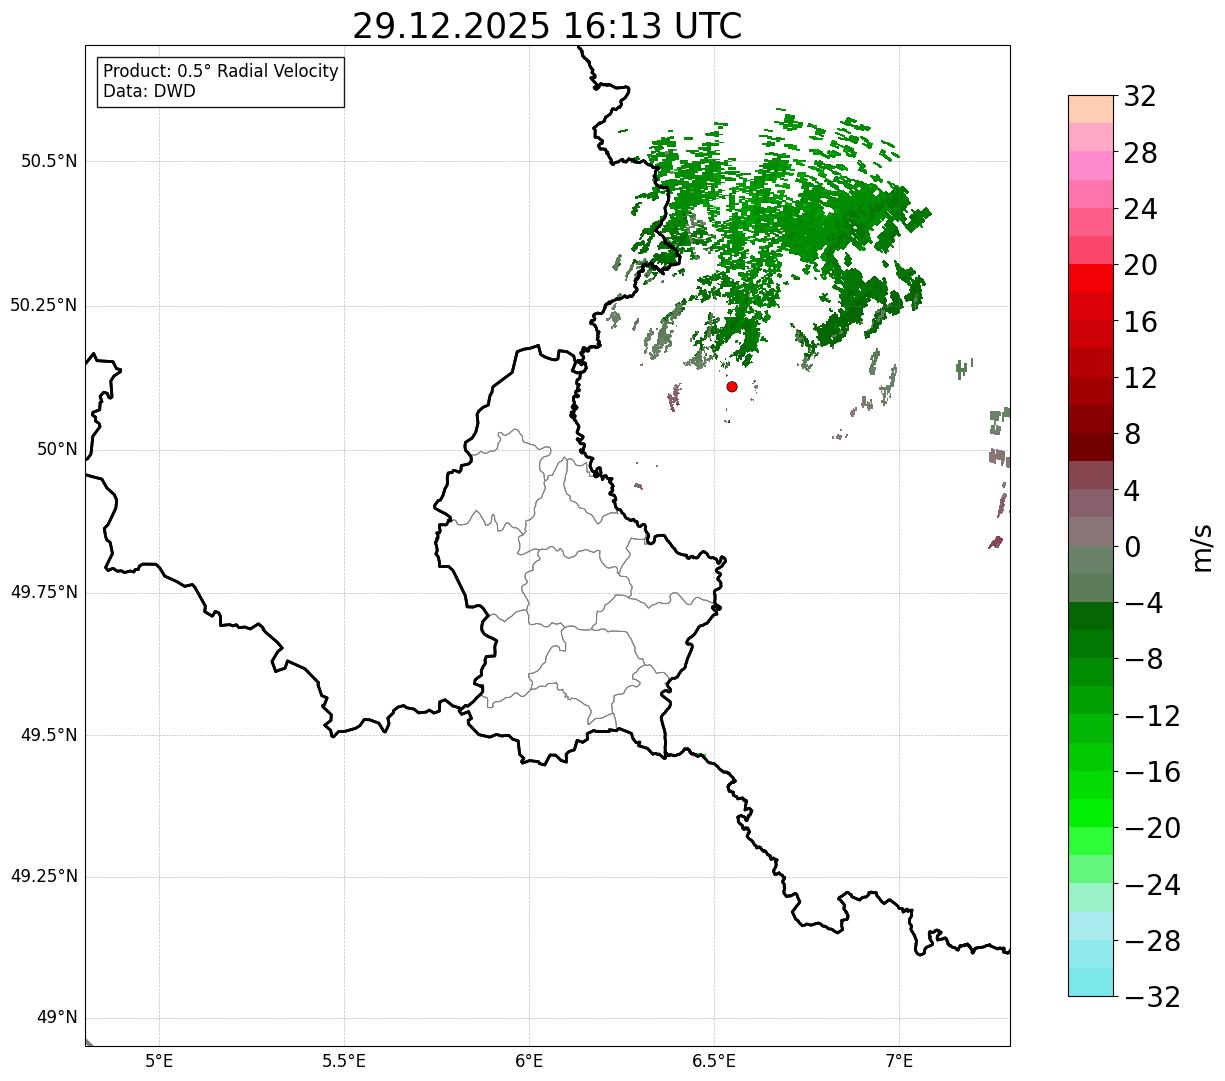The image size is (1225, 1081).
Task: Click the colorbar tick value −16
Action: point(1151,772)
